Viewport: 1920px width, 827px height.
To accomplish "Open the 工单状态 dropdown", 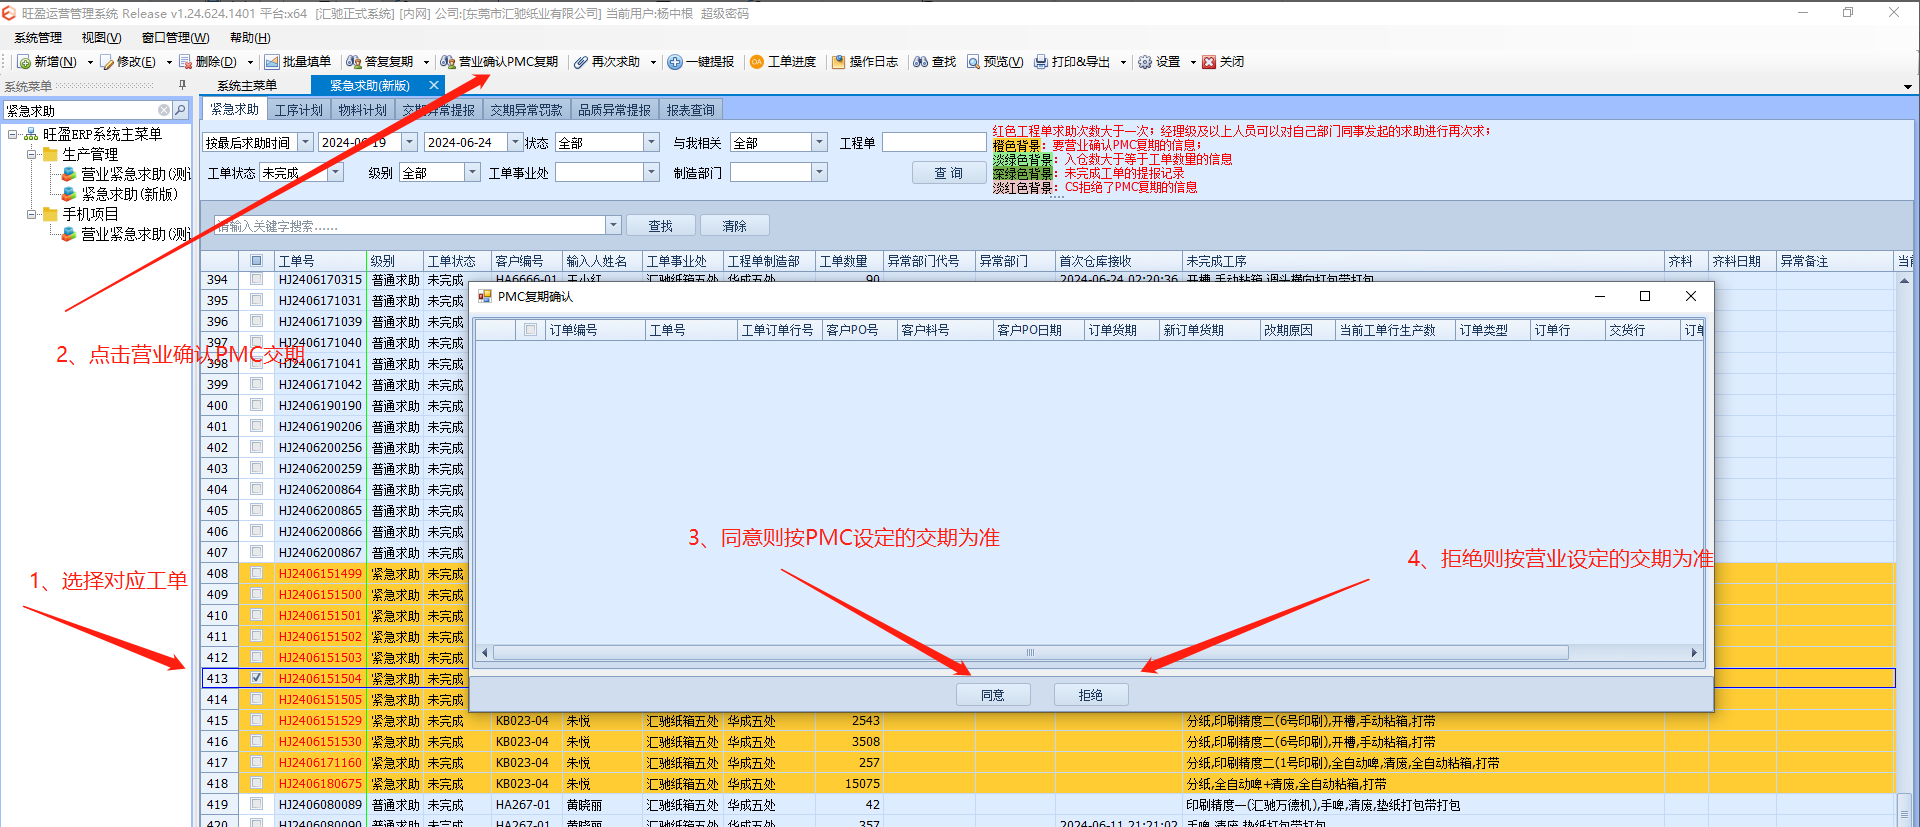I will [336, 172].
